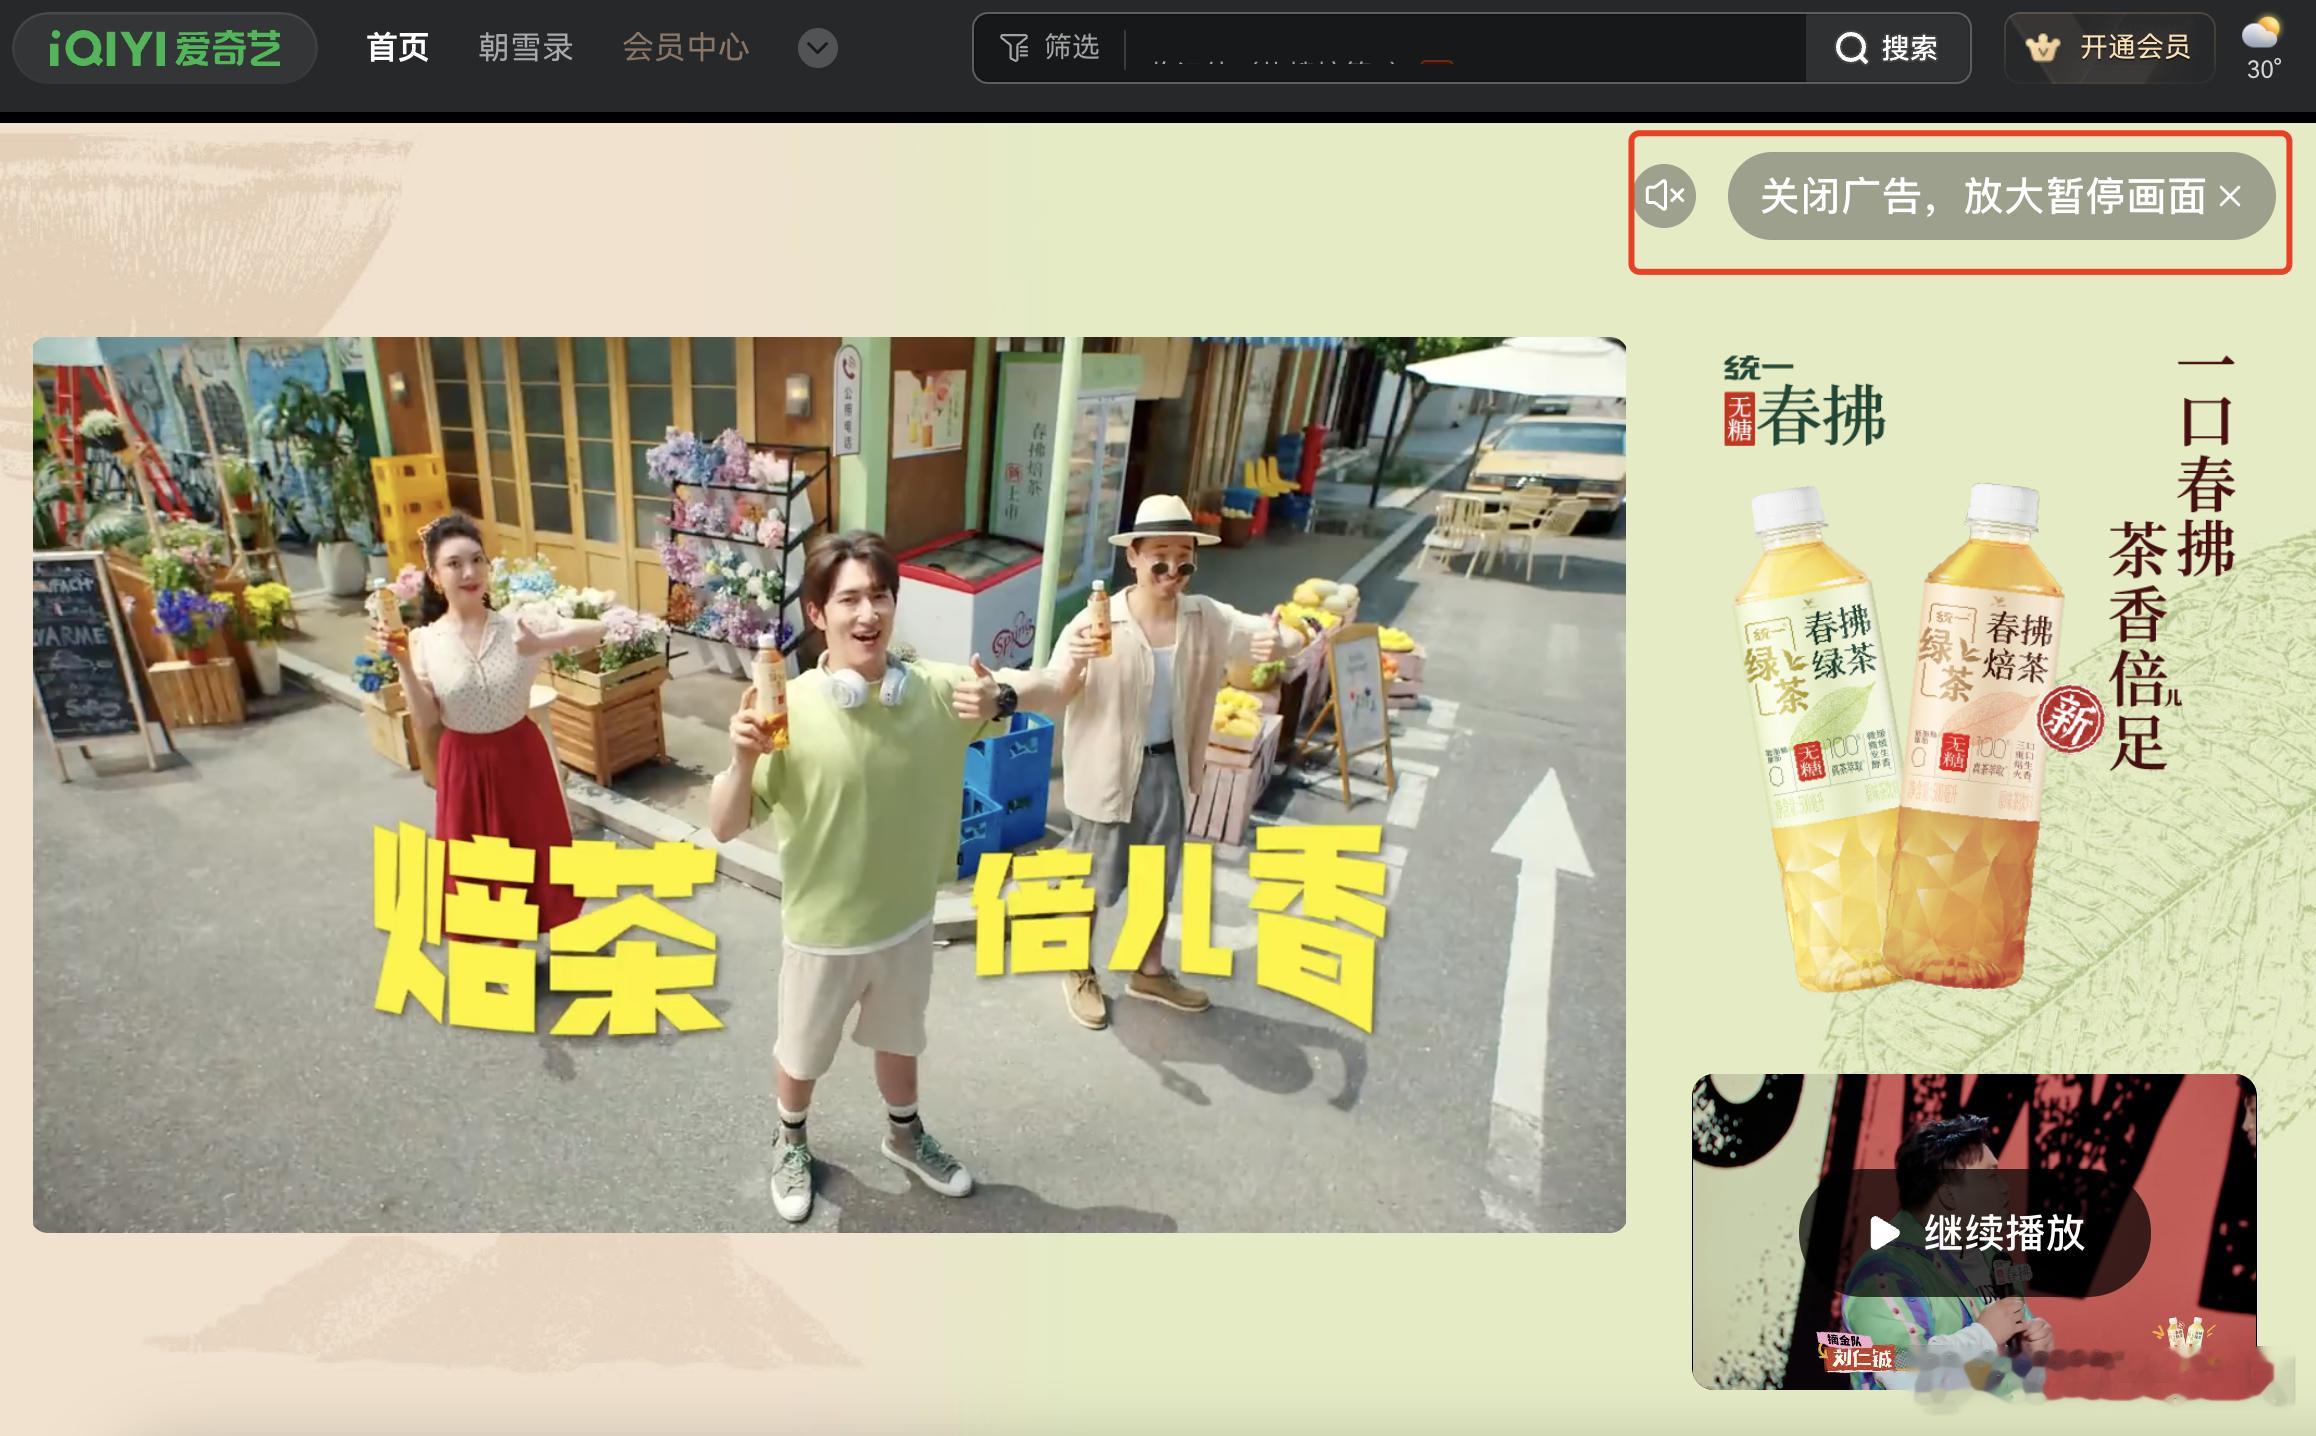Image resolution: width=2316 pixels, height=1436 pixels.
Task: Click the funnel filter icon
Action: pyautogui.click(x=1014, y=47)
